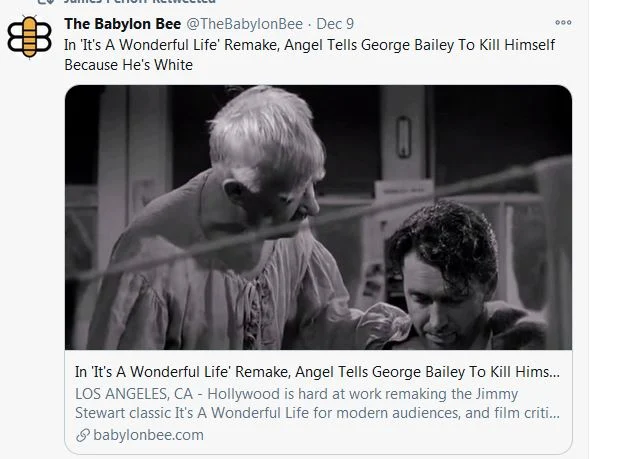Click the dark-haired man in the photo
Screen dimensions: 617x459
click(453, 276)
